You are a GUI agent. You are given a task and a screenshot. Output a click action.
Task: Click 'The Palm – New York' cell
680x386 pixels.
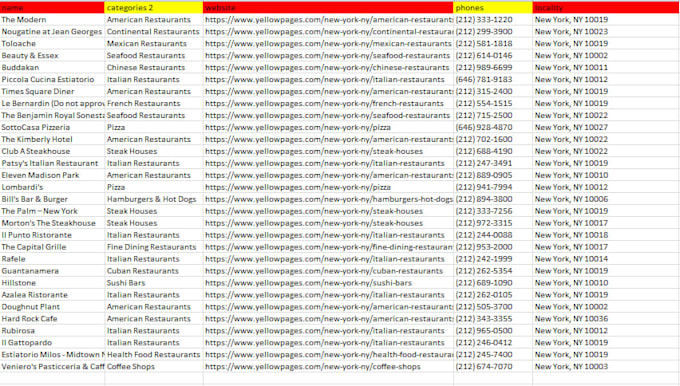point(52,211)
